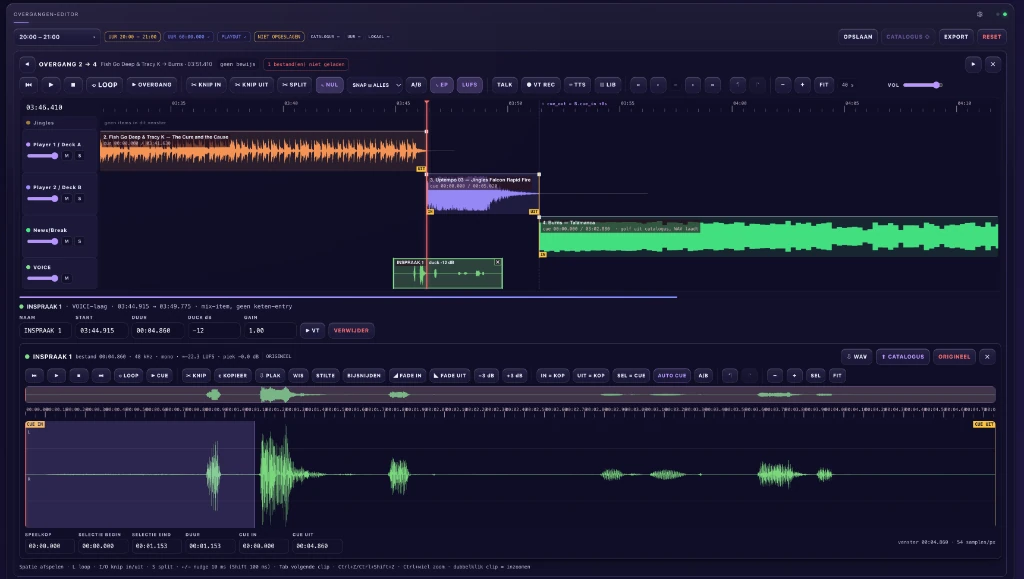This screenshot has height=579, width=1024.
Task: Toggle the EP button
Action: pyautogui.click(x=442, y=85)
